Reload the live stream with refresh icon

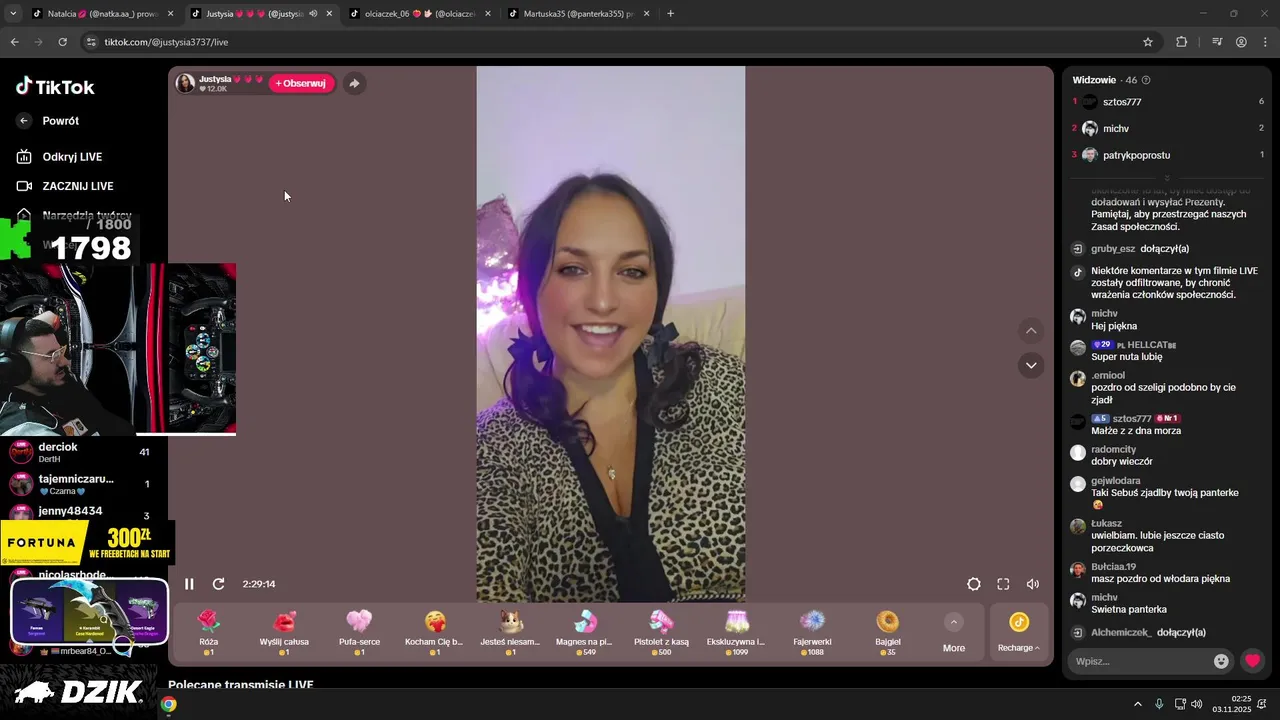point(218,584)
